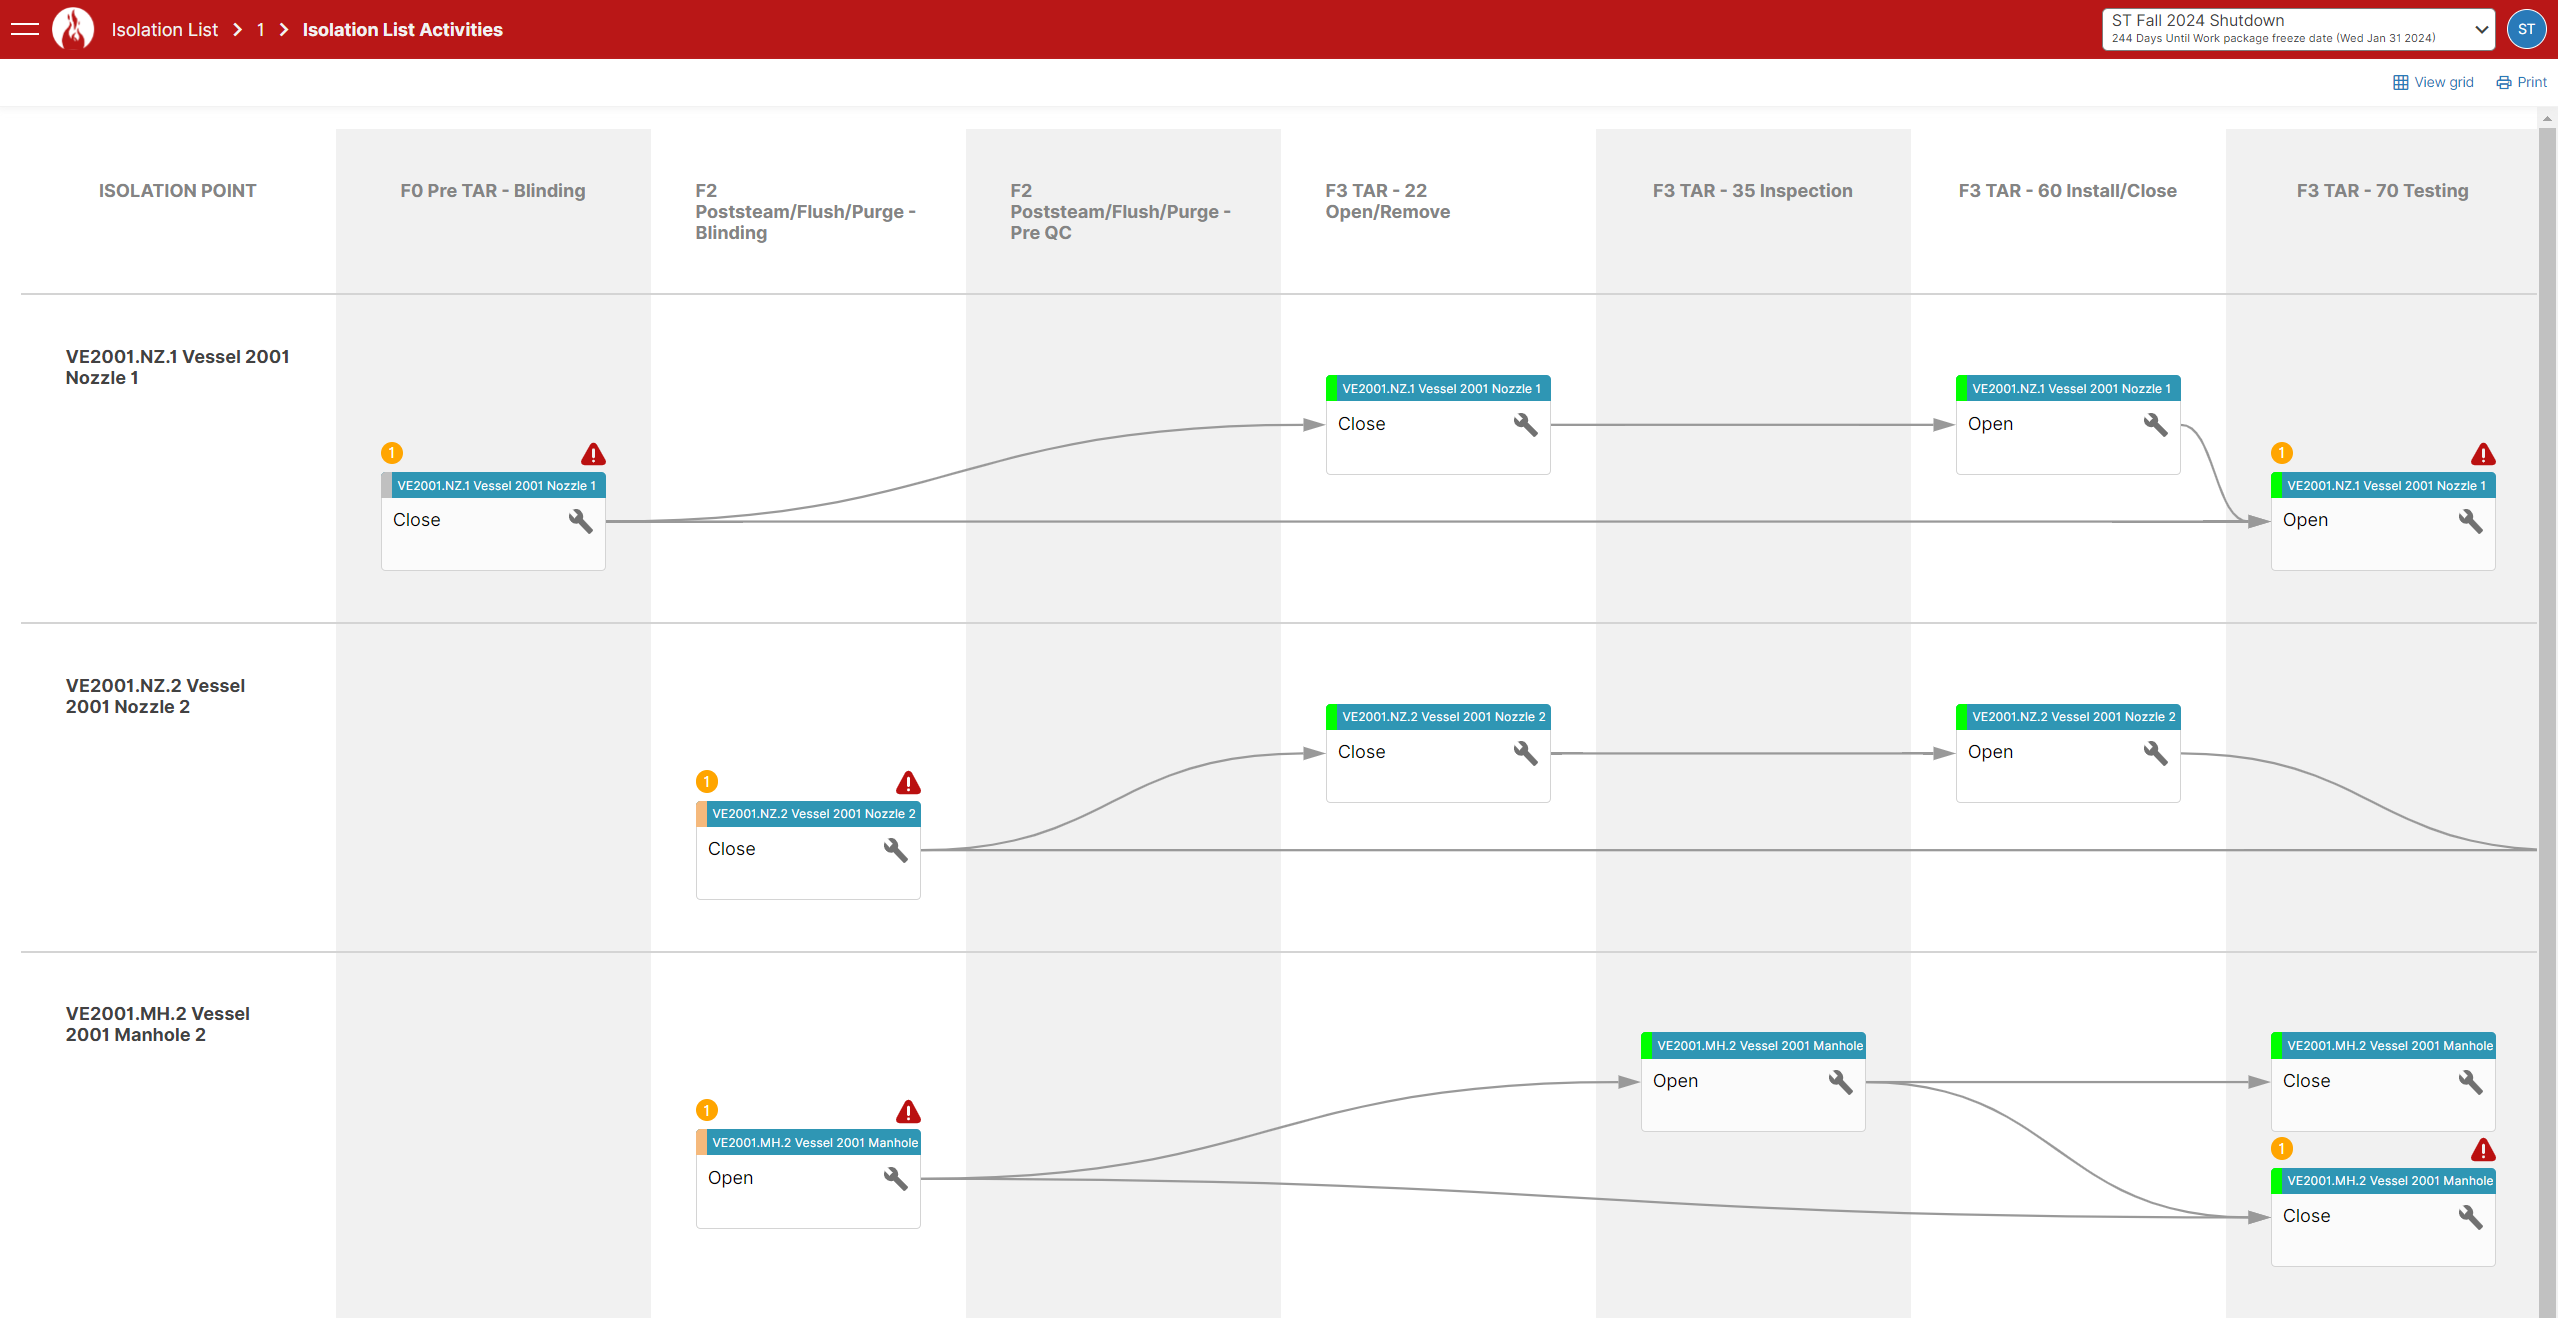Click warning triangle above Testing Nozzle 1 card

pyautogui.click(x=2483, y=454)
